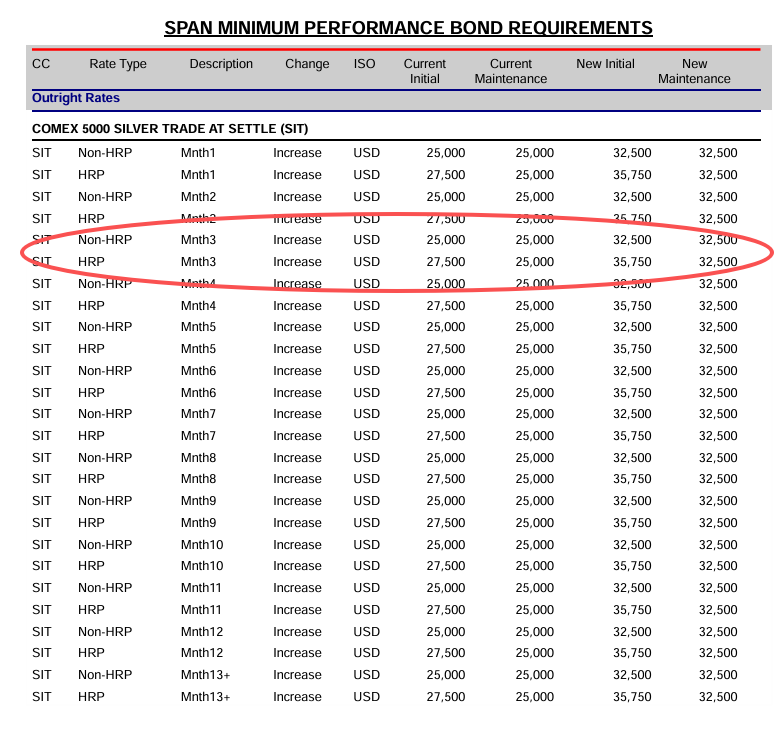Select the Current Maintenance column header

tap(511, 71)
